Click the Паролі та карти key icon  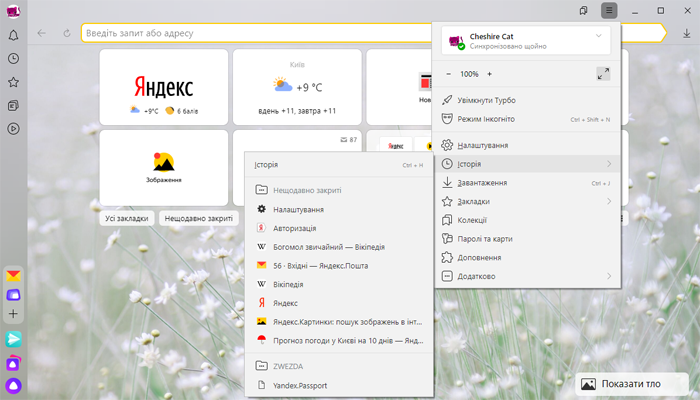tap(447, 238)
